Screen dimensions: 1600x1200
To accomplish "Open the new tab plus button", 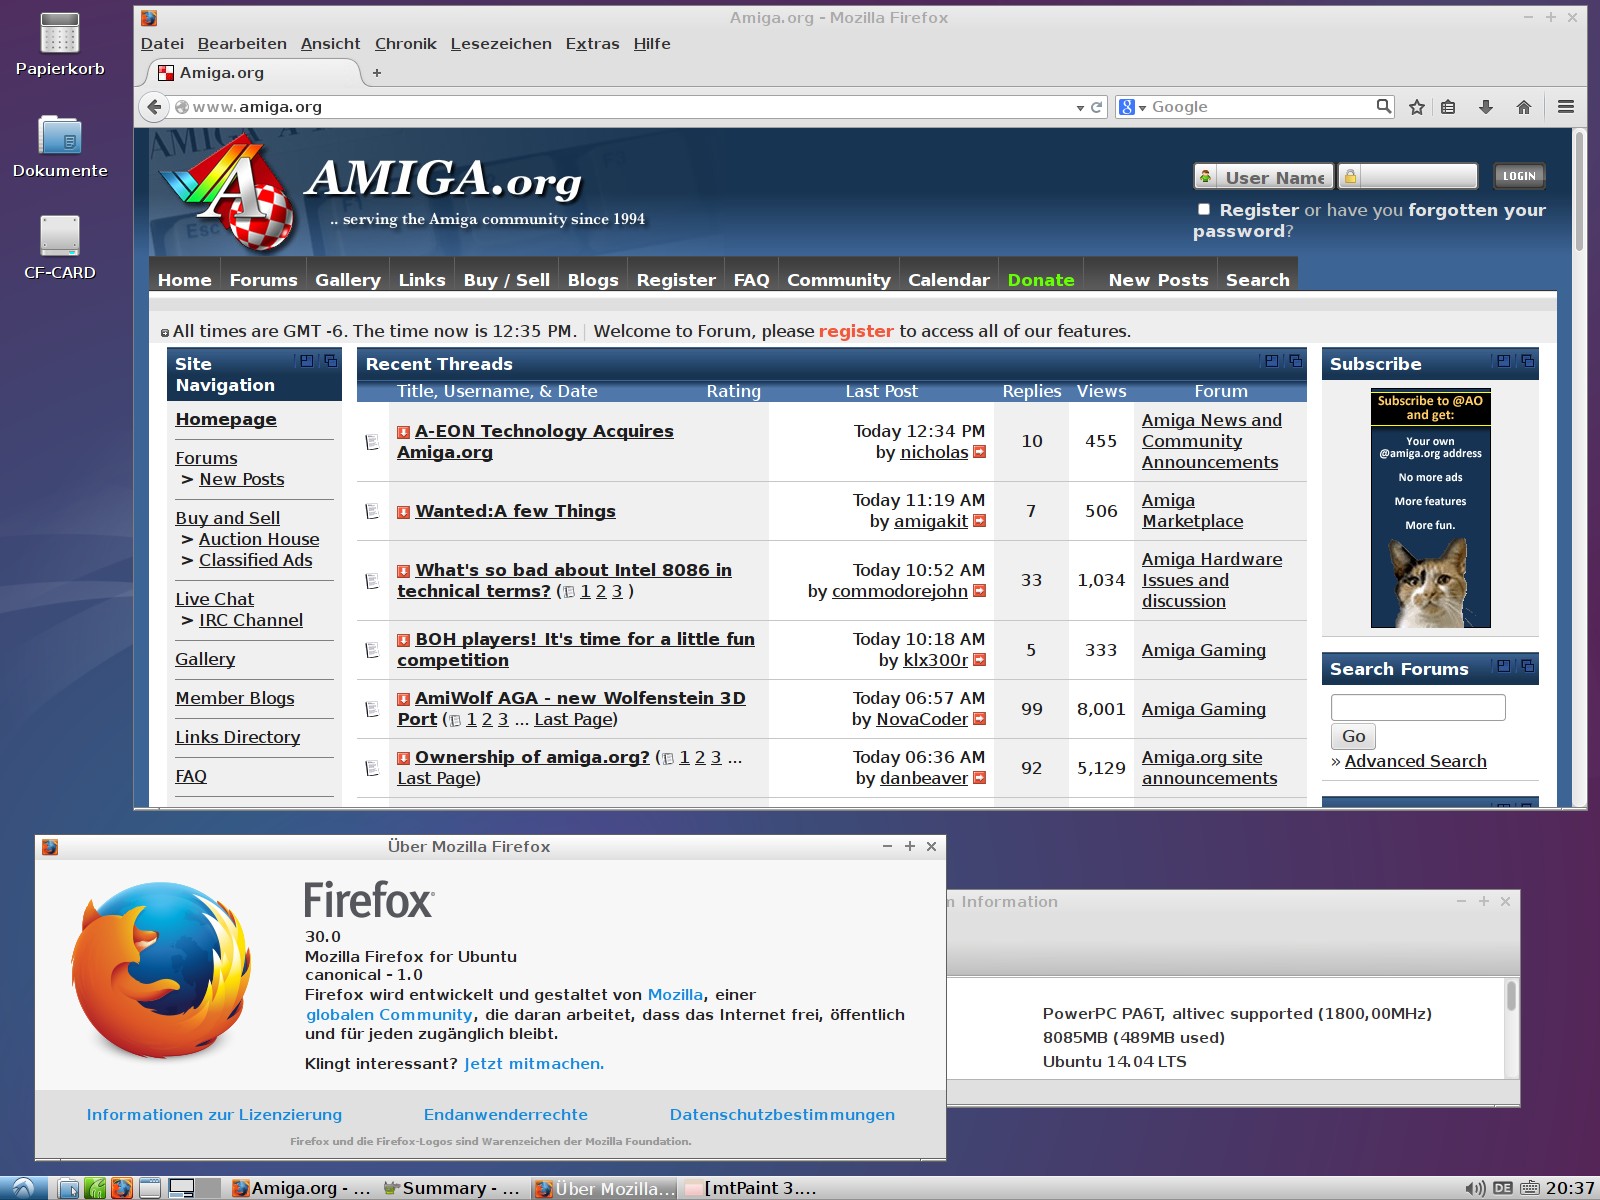I will click(x=377, y=73).
